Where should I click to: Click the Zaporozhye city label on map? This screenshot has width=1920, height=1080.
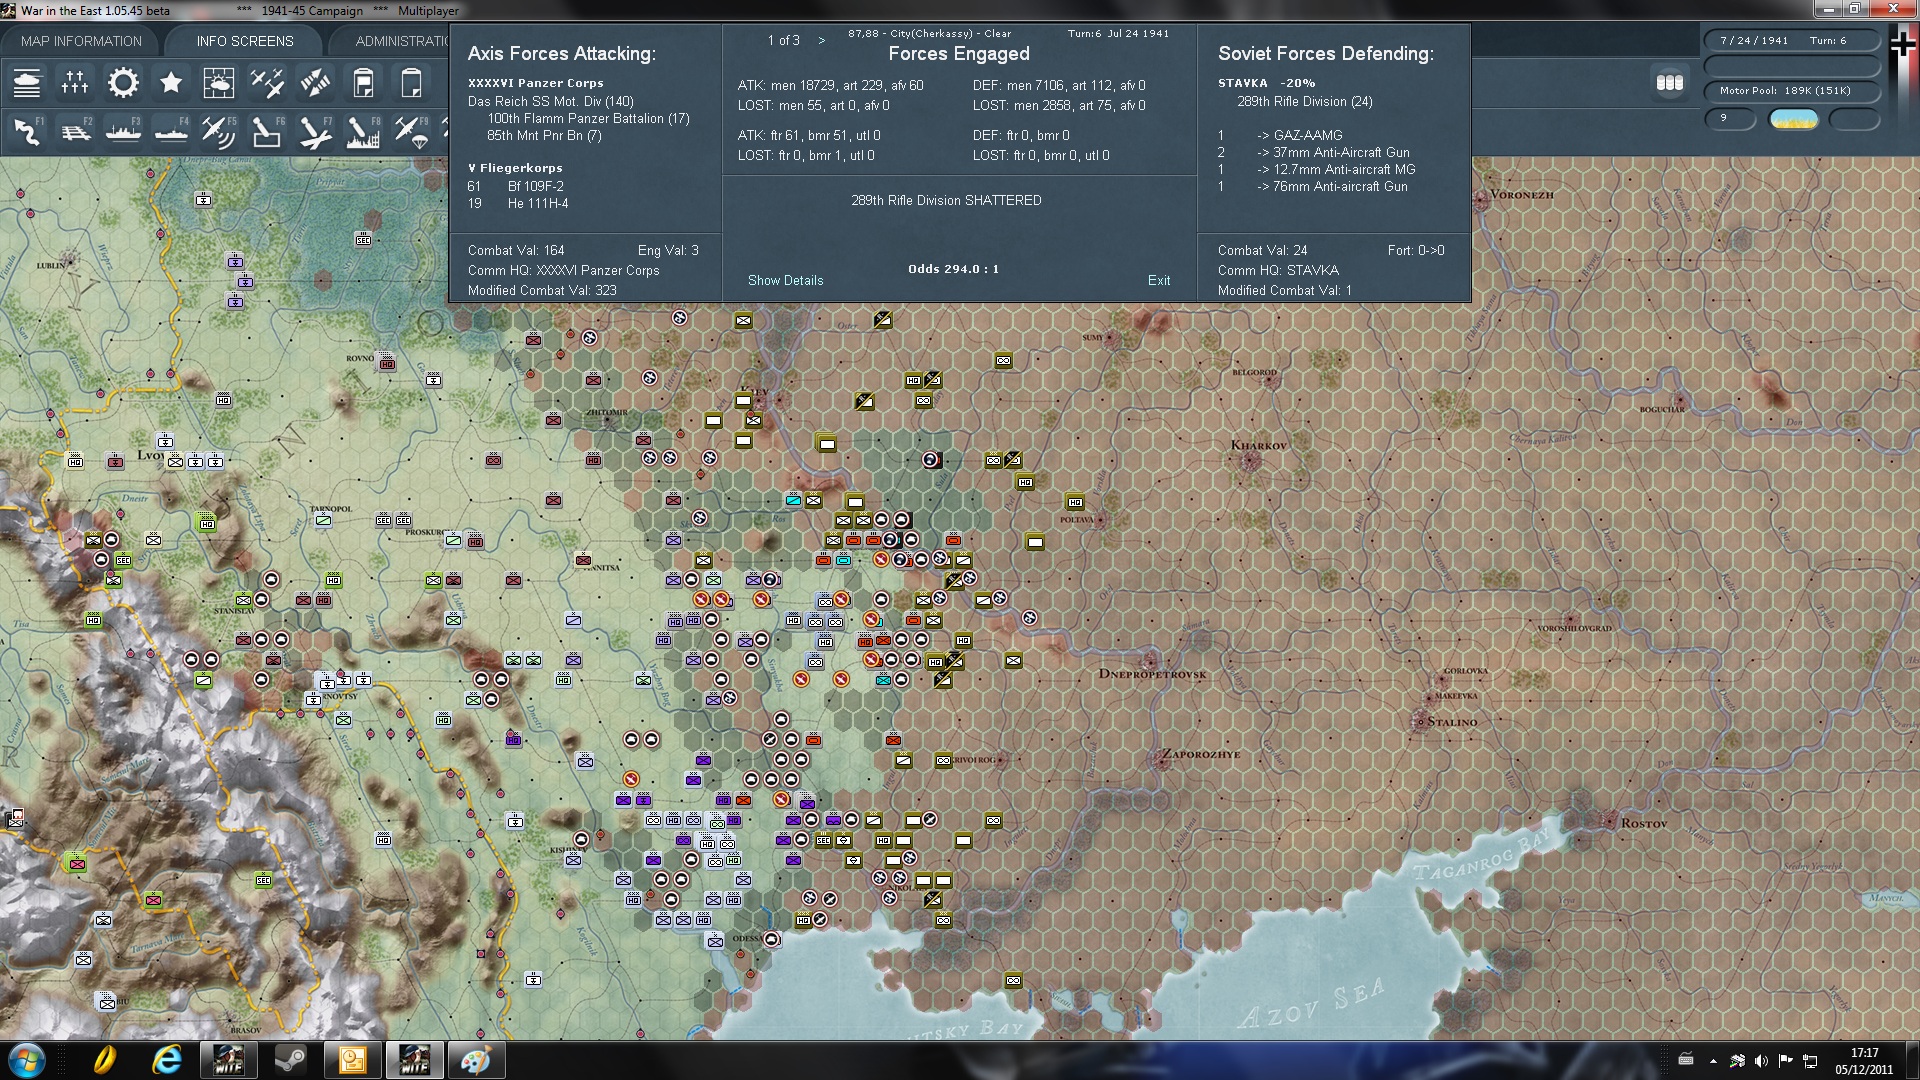pos(1200,754)
